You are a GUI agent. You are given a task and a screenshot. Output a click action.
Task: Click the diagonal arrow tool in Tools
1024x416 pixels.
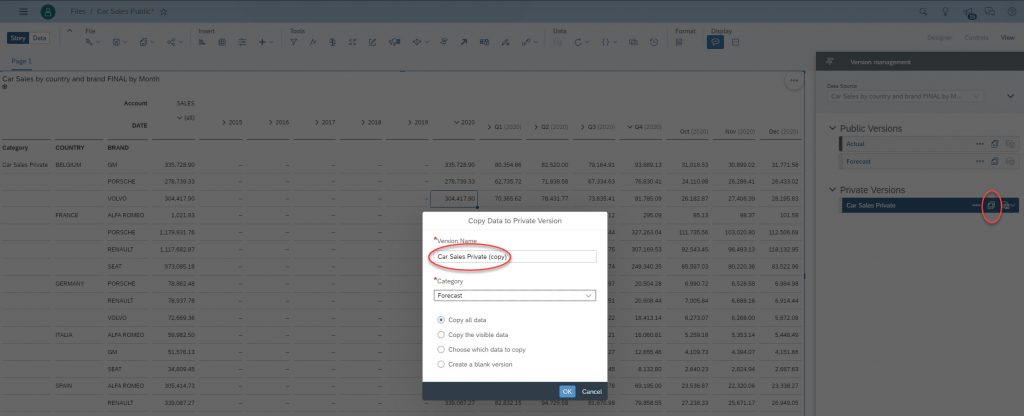464,42
